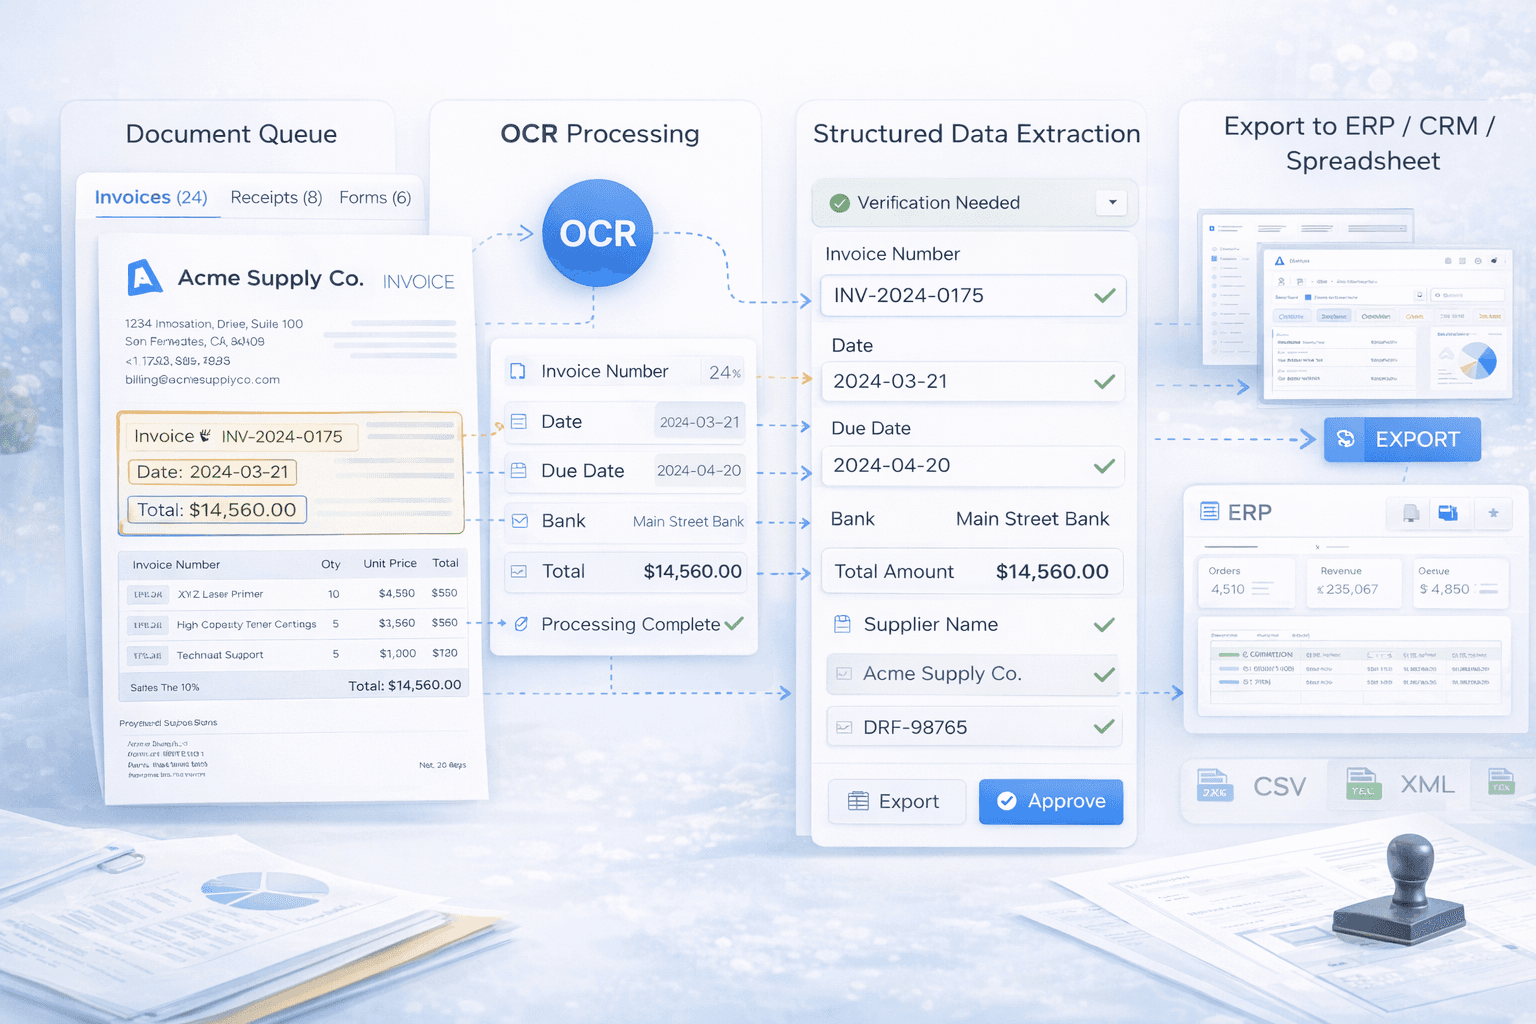The height and width of the screenshot is (1024, 1536).
Task: Click the Date input field 2024-03-21
Action: (x=973, y=382)
